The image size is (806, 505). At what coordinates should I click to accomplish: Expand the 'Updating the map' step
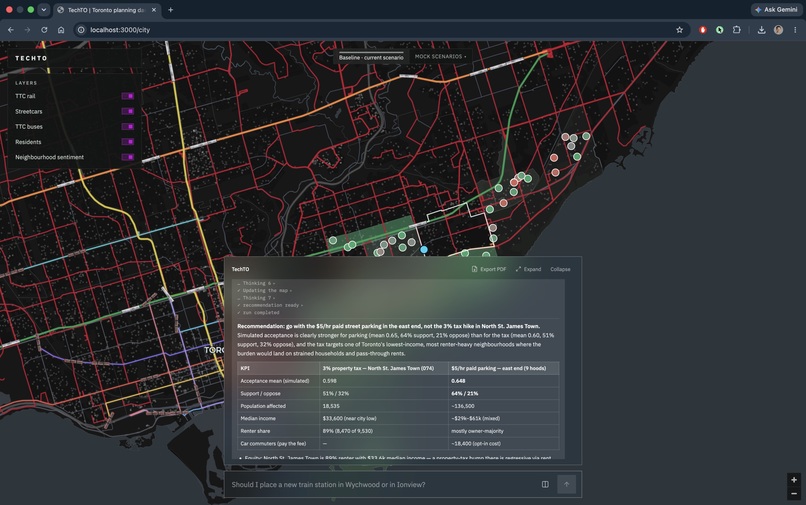pos(264,291)
